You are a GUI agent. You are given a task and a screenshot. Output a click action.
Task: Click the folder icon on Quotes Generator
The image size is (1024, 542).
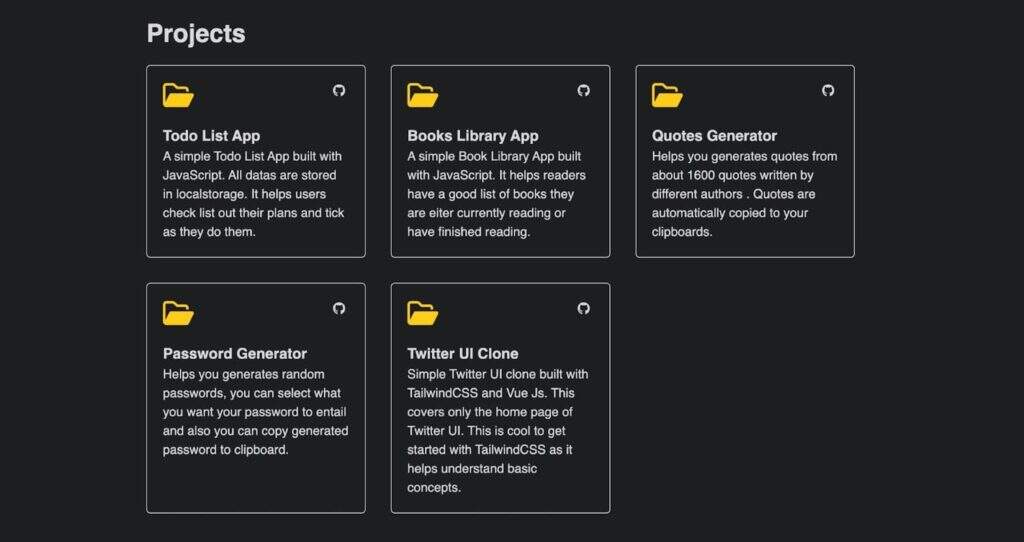pos(667,95)
